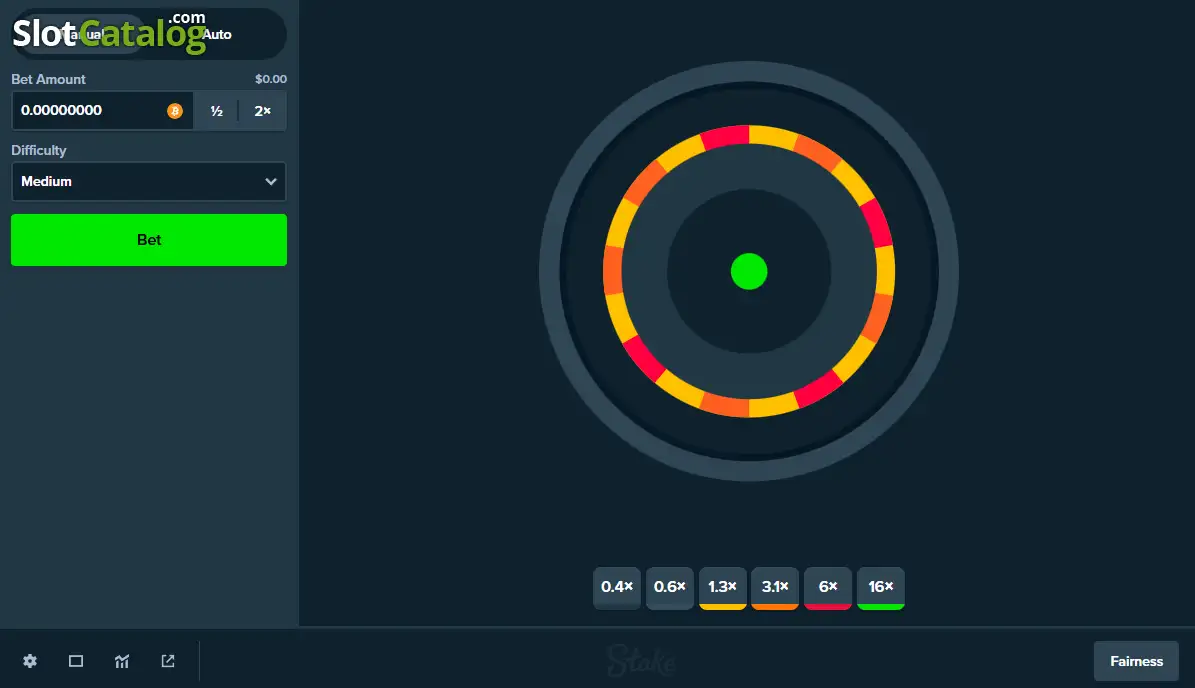Double the bet with 2× button
1195x688 pixels.
(262, 111)
